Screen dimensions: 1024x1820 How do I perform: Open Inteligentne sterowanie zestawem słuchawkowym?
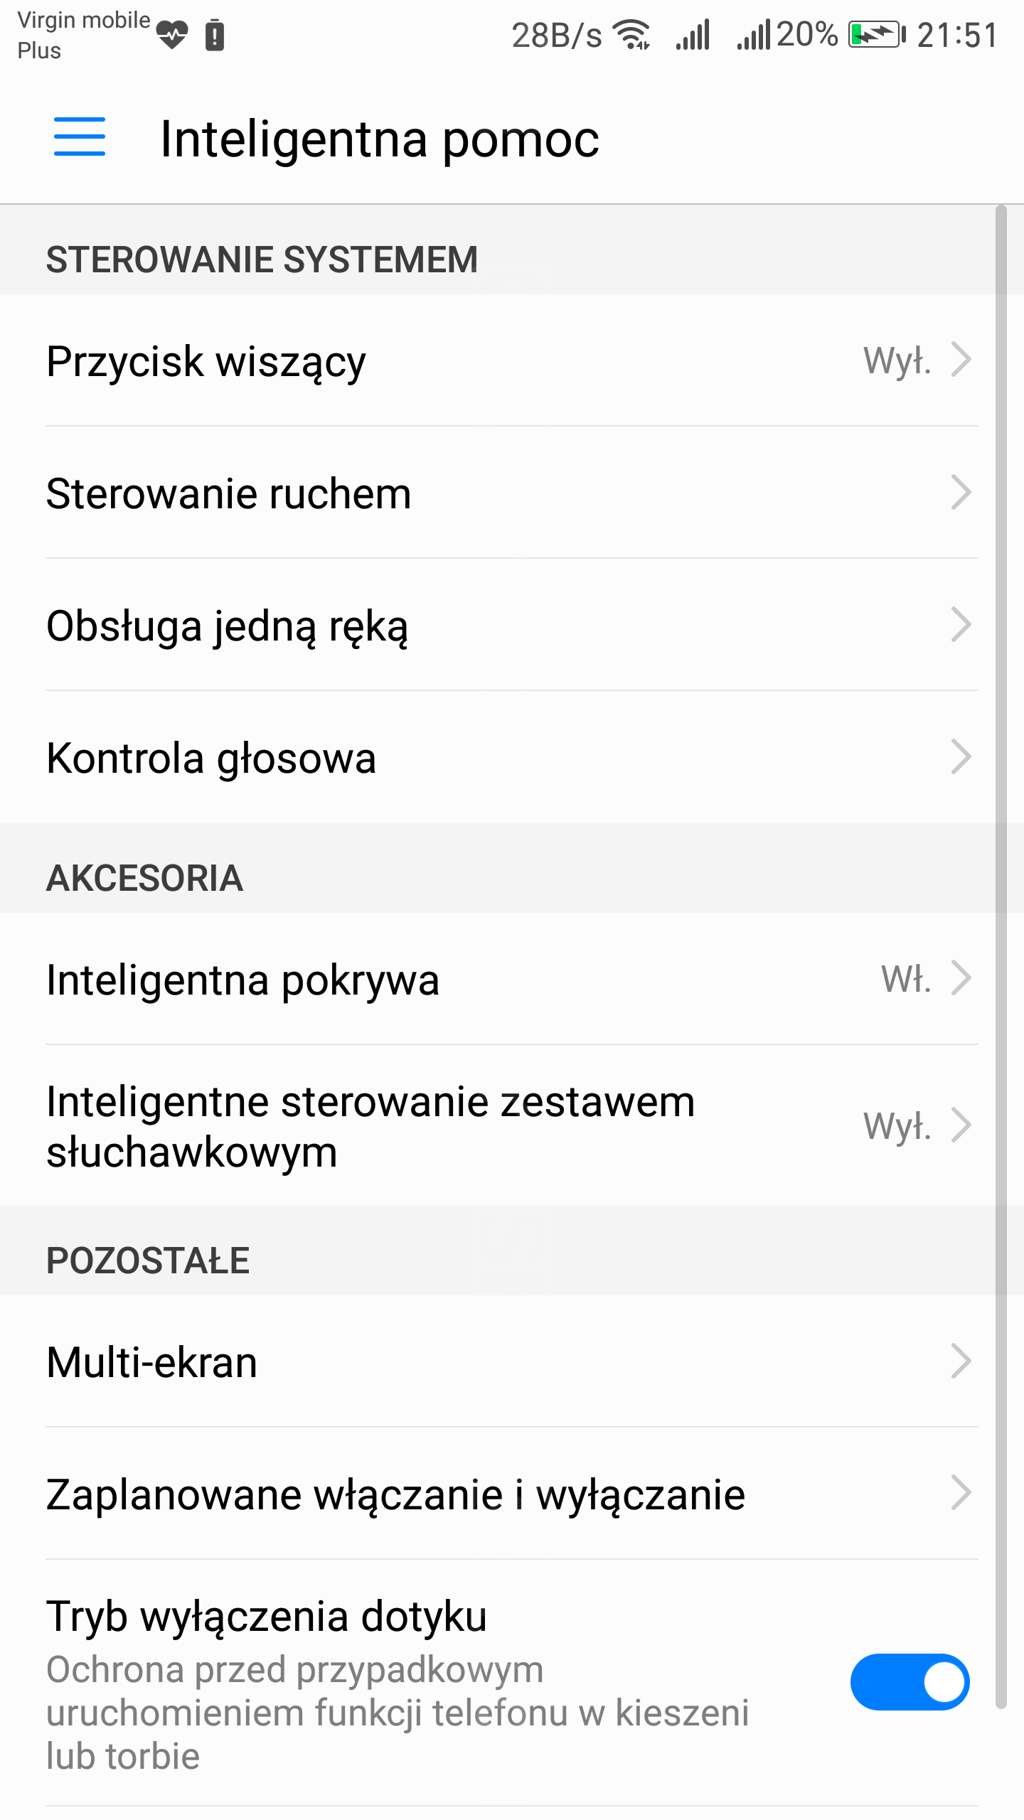pos(370,1126)
